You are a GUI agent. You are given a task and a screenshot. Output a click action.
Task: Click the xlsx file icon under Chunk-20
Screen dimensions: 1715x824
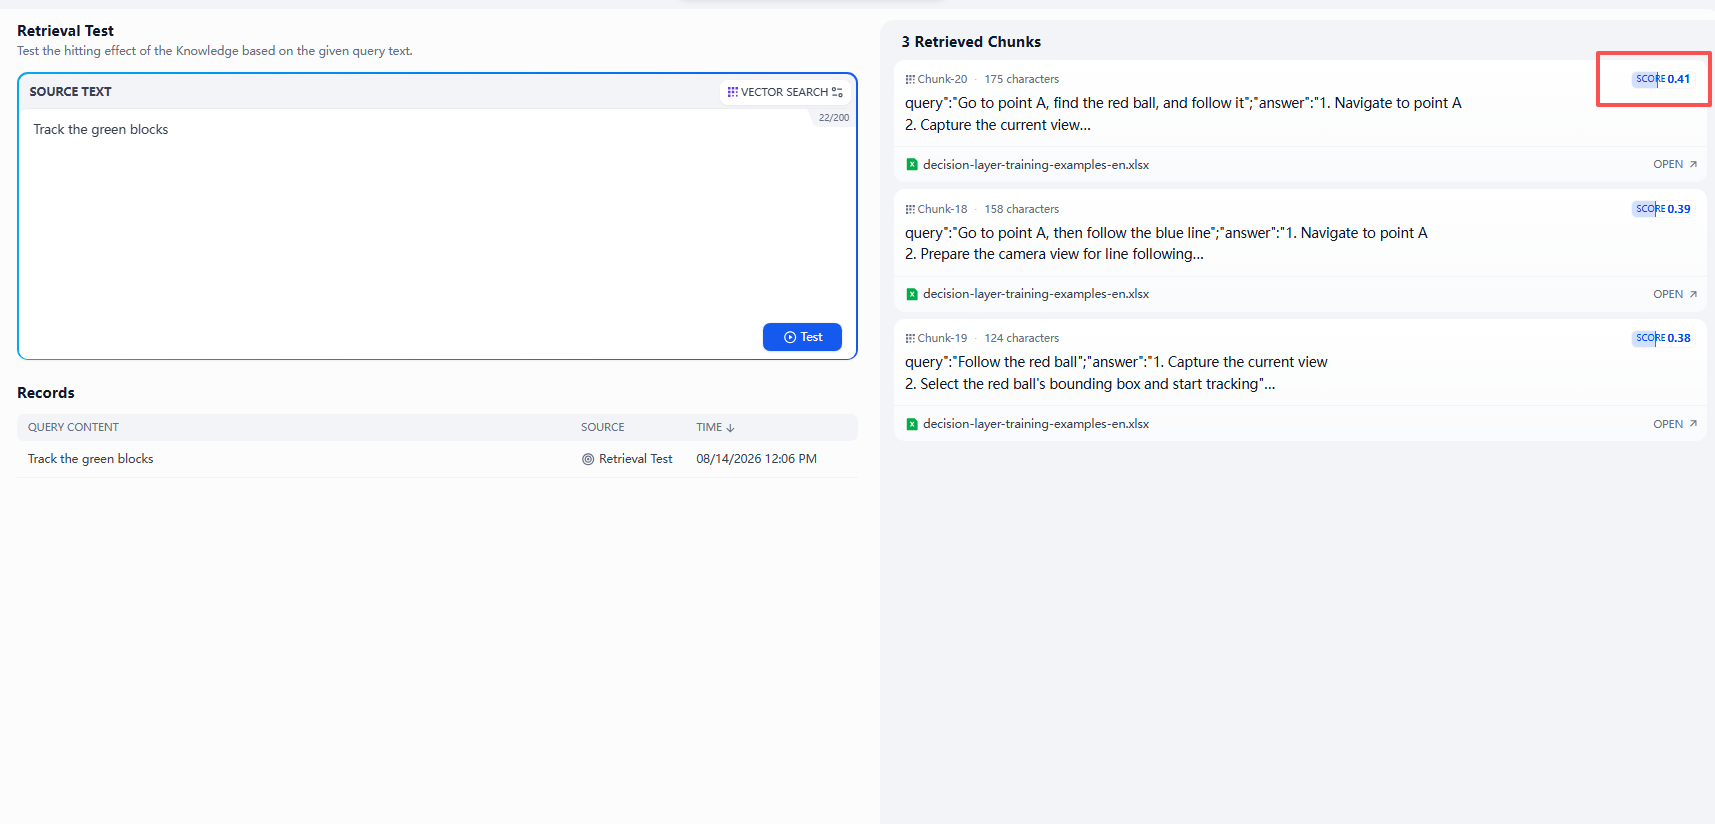pyautogui.click(x=912, y=165)
